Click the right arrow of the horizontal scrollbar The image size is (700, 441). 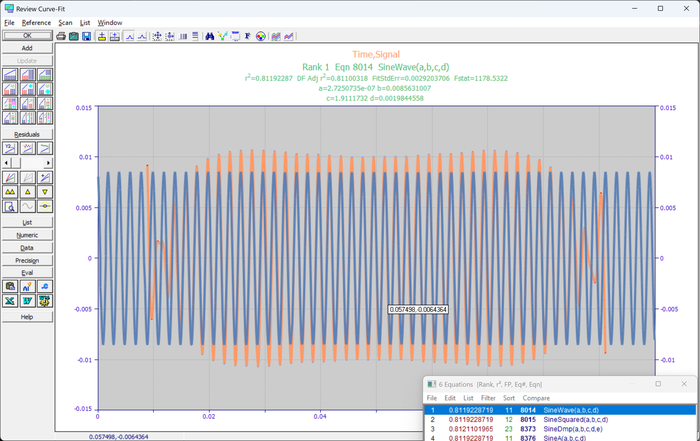click(49, 163)
